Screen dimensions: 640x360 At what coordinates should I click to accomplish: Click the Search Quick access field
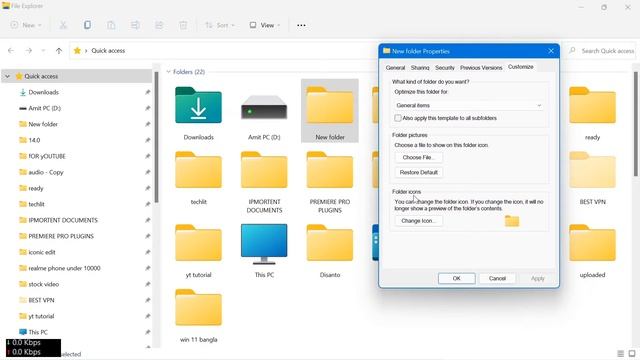602,51
